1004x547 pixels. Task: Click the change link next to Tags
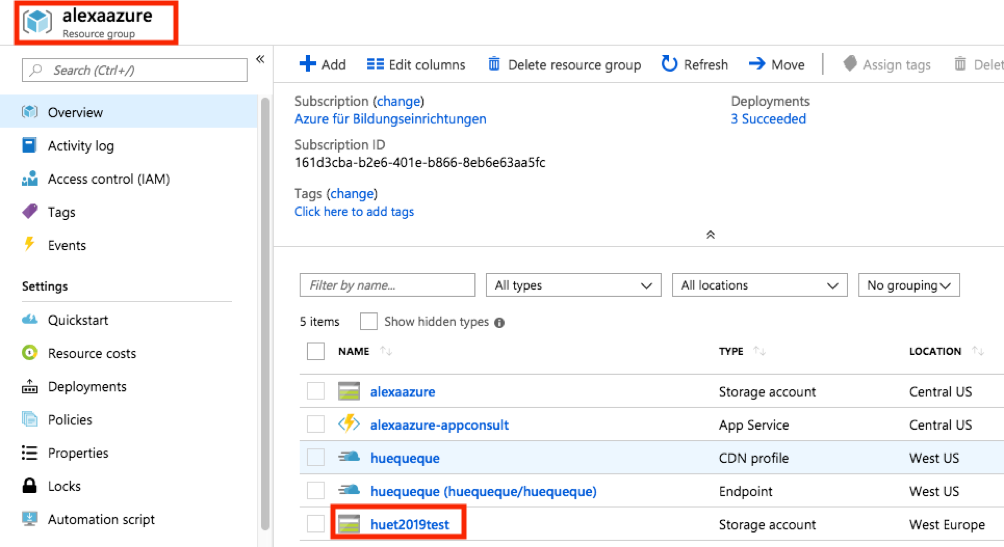352,193
